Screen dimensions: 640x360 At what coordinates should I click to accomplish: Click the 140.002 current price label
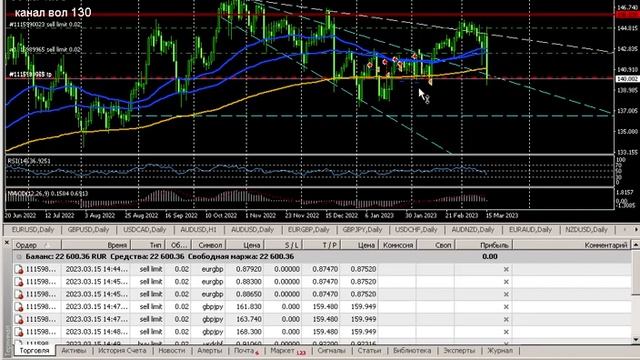pos(627,79)
